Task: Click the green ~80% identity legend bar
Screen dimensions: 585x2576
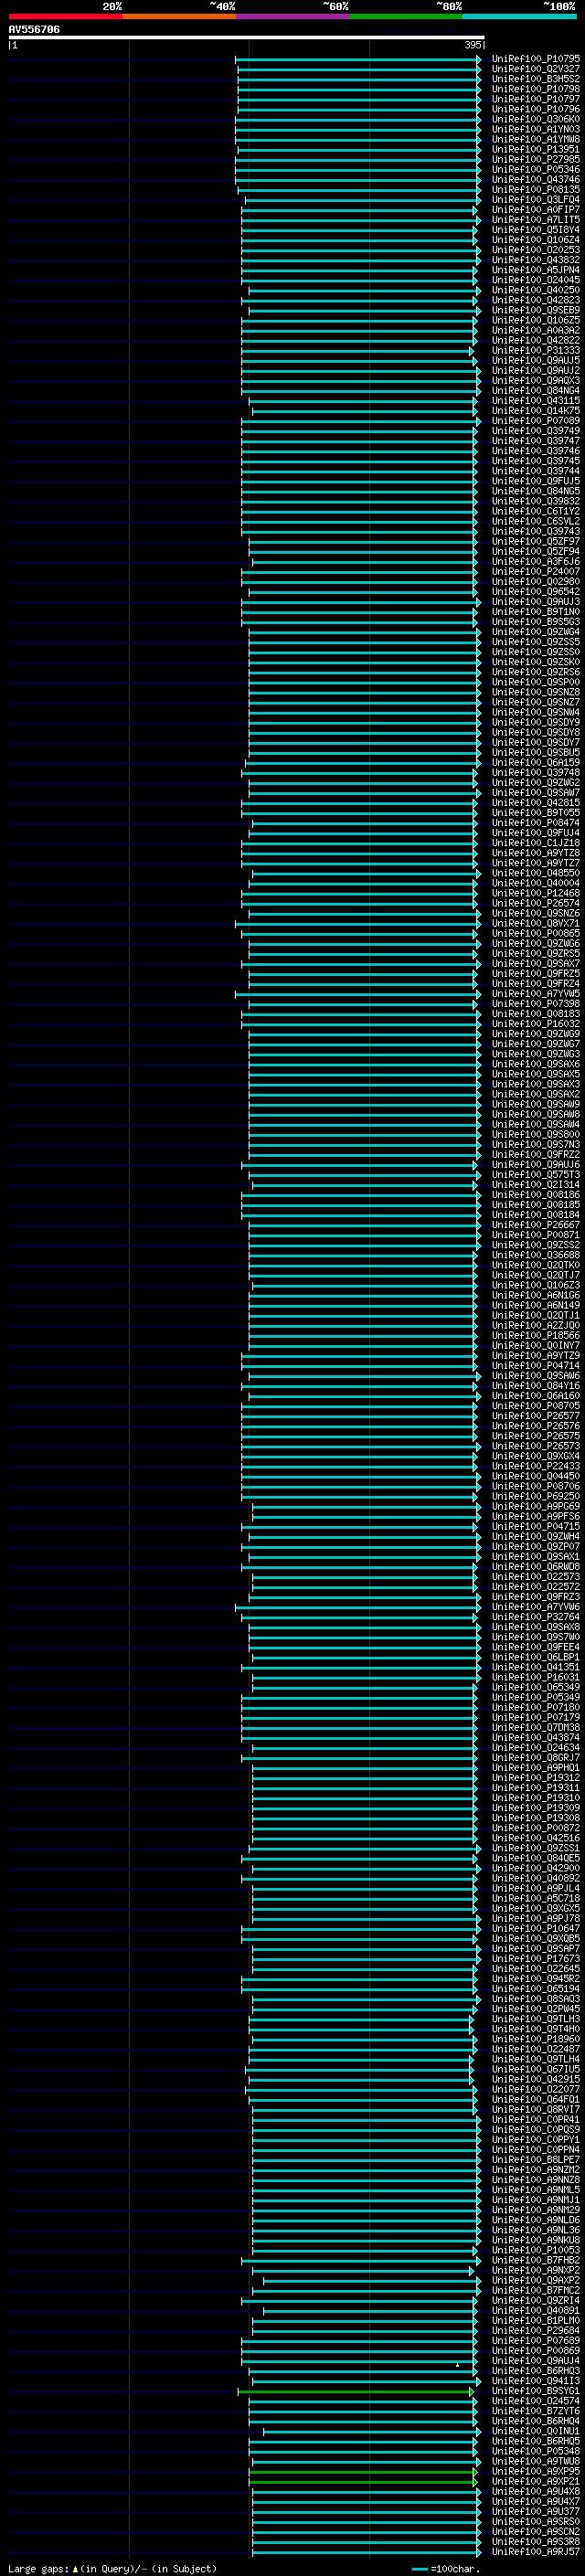Action: 406,16
